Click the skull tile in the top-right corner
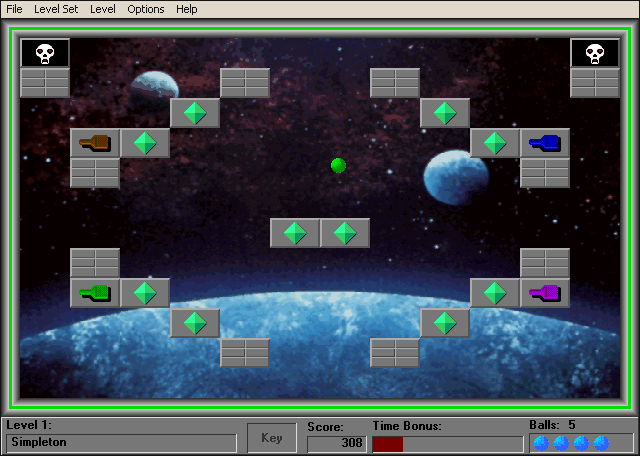 coord(595,53)
